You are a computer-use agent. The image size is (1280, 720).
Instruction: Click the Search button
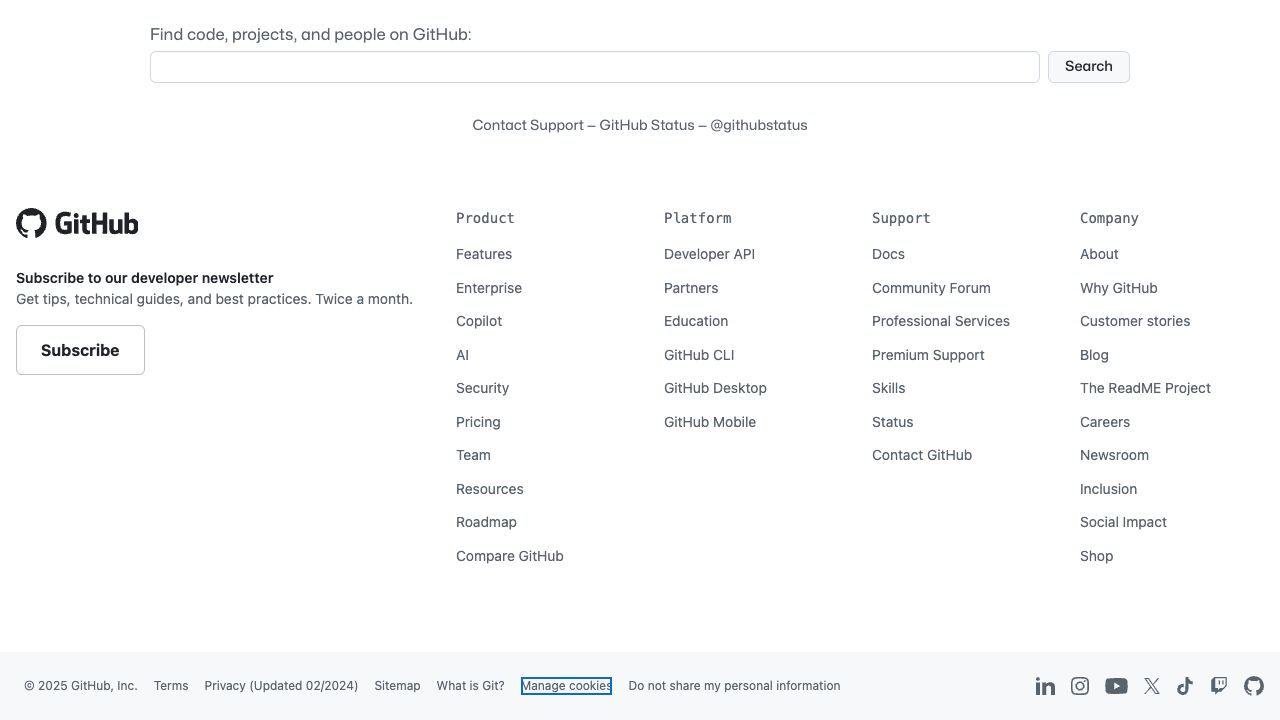(x=1088, y=67)
